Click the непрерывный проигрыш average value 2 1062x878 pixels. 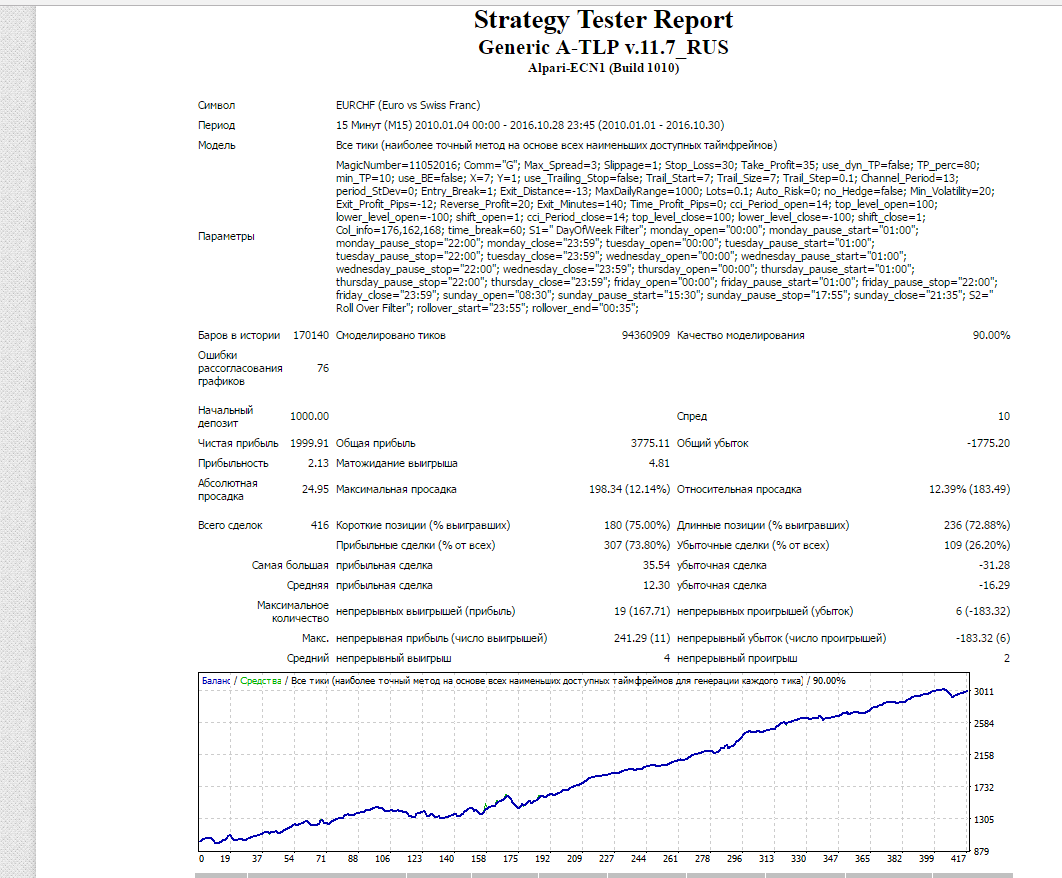click(1006, 658)
